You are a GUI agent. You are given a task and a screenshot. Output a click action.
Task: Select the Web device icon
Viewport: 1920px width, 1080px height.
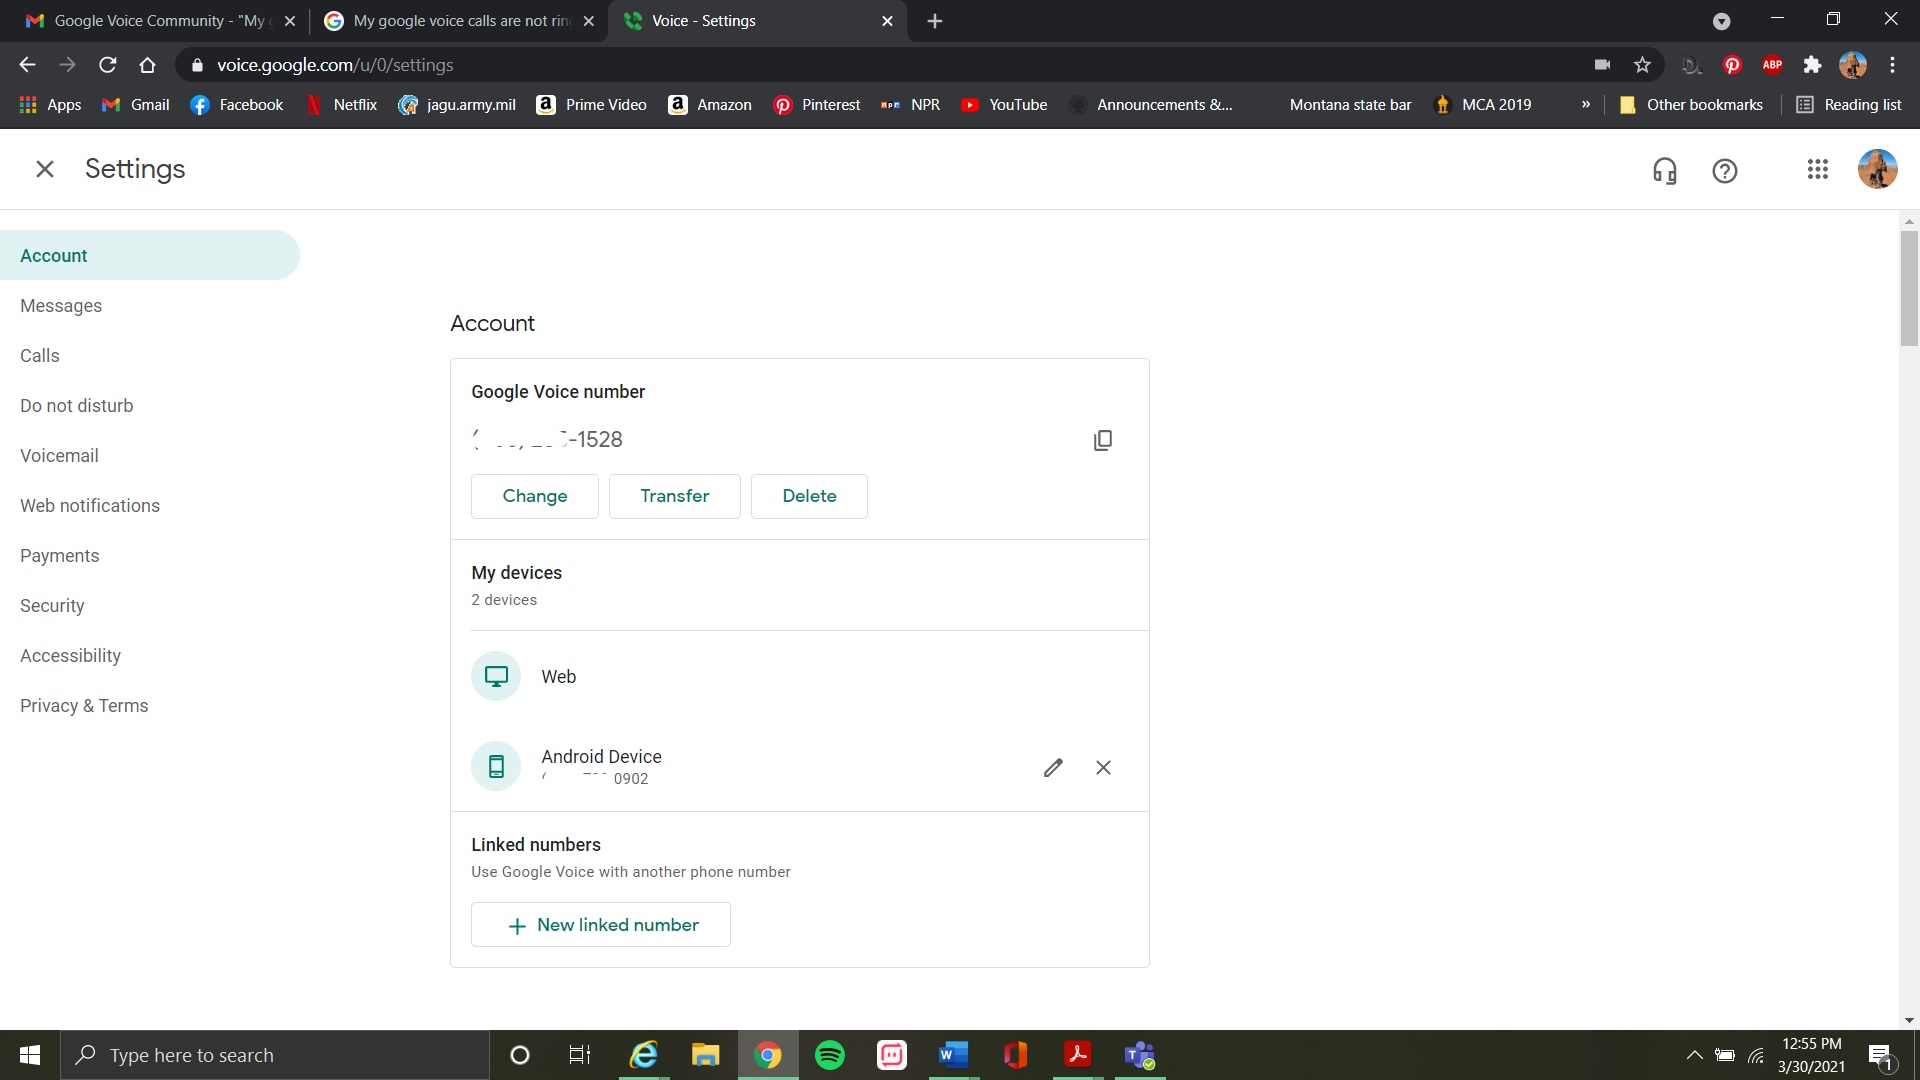(x=496, y=676)
